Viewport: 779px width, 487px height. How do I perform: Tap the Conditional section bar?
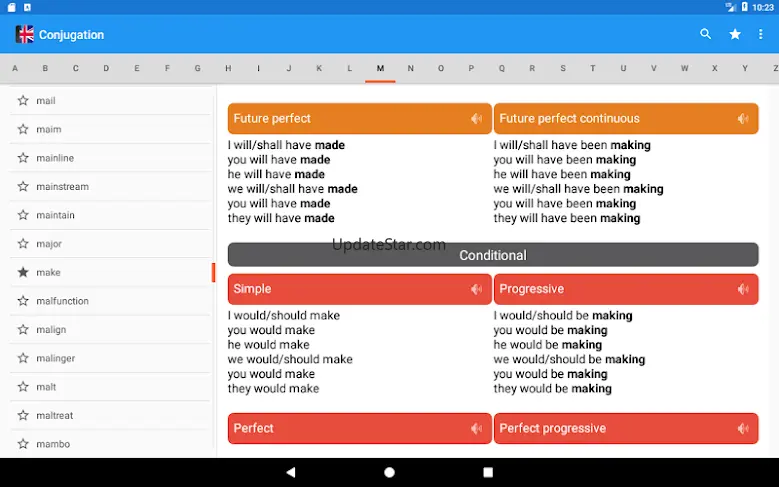pyautogui.click(x=493, y=255)
